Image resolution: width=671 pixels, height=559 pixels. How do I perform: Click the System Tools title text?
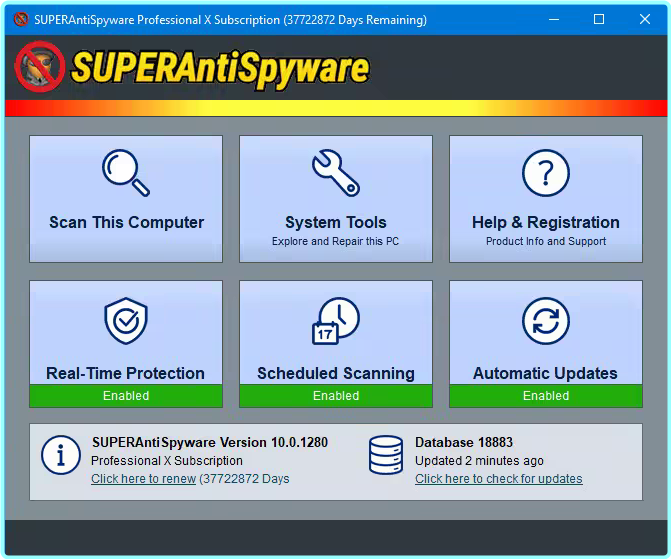coord(335,222)
